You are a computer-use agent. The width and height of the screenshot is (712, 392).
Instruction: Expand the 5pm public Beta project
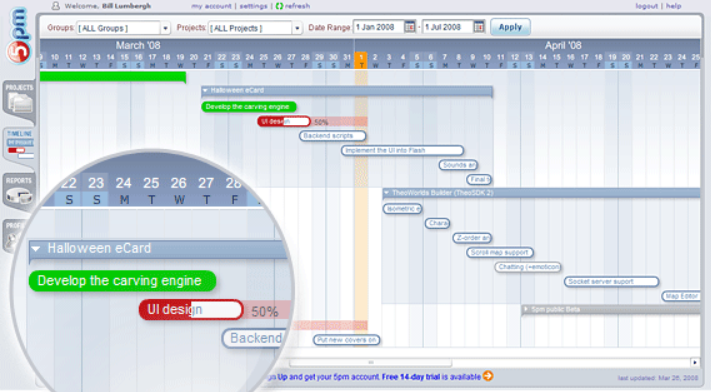coord(526,309)
